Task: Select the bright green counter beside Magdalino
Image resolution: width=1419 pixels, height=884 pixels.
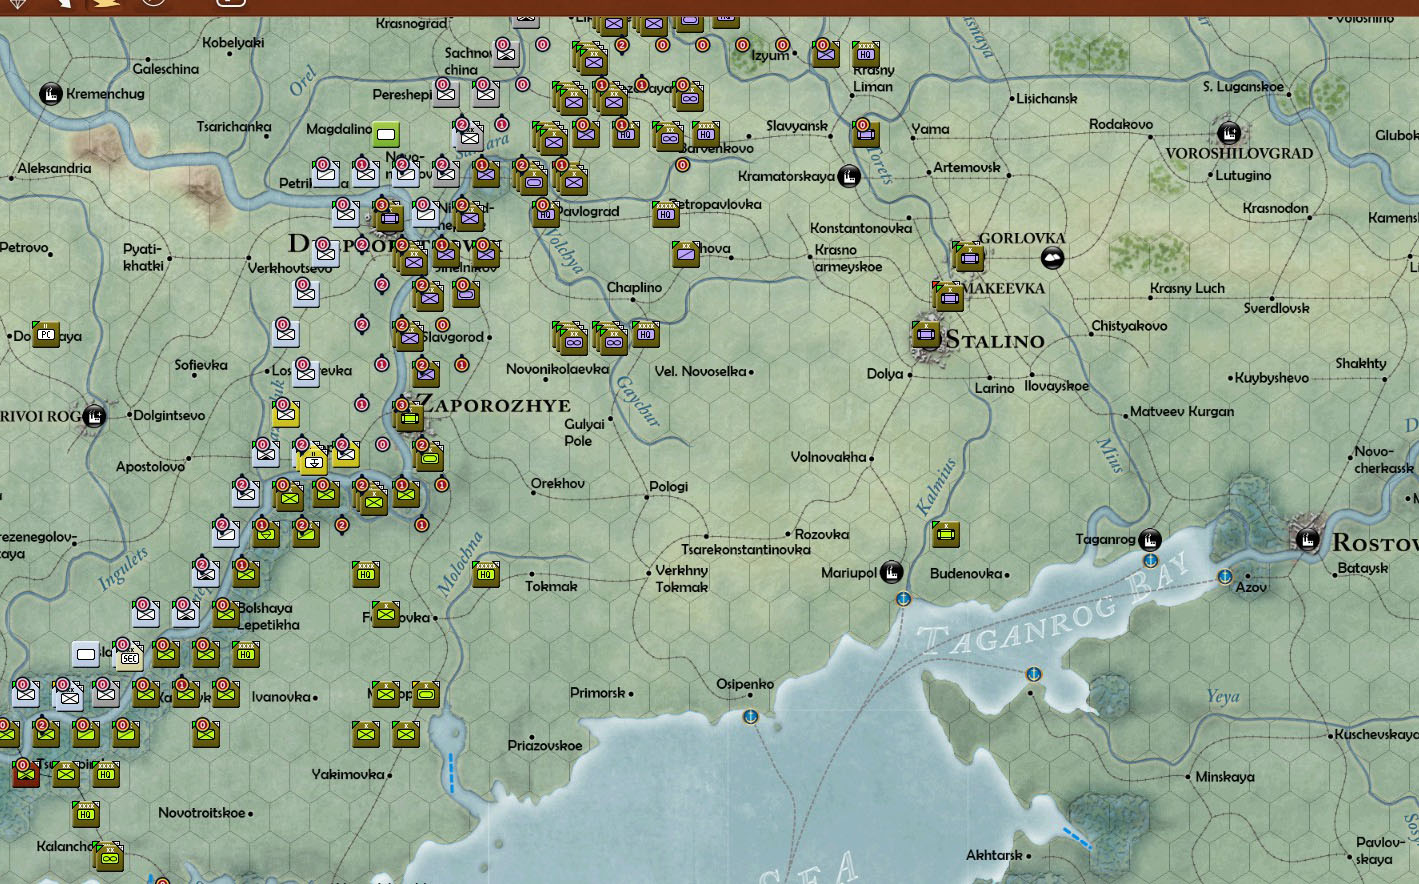Action: click(386, 133)
